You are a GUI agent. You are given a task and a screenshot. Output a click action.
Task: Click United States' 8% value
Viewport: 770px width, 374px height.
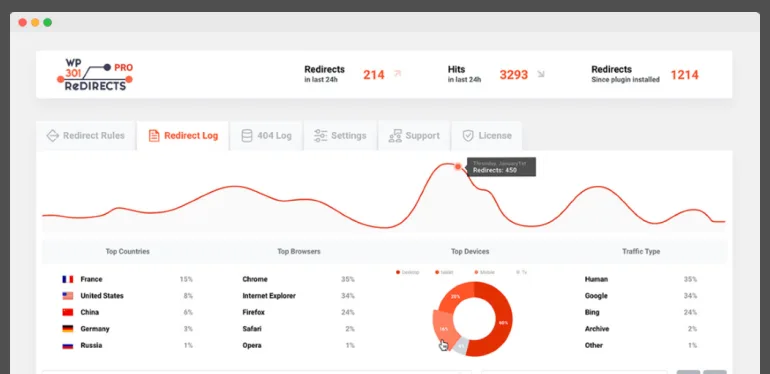(188, 296)
